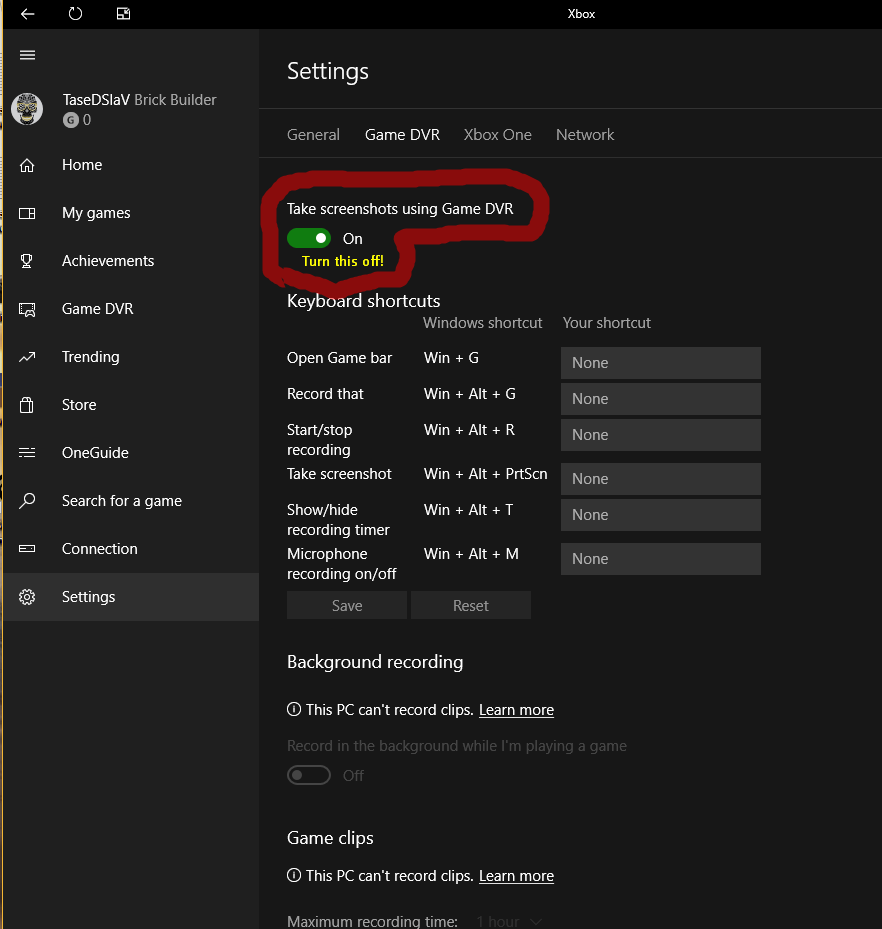Open Achievements trophy icon
The height and width of the screenshot is (929, 882).
point(27,261)
